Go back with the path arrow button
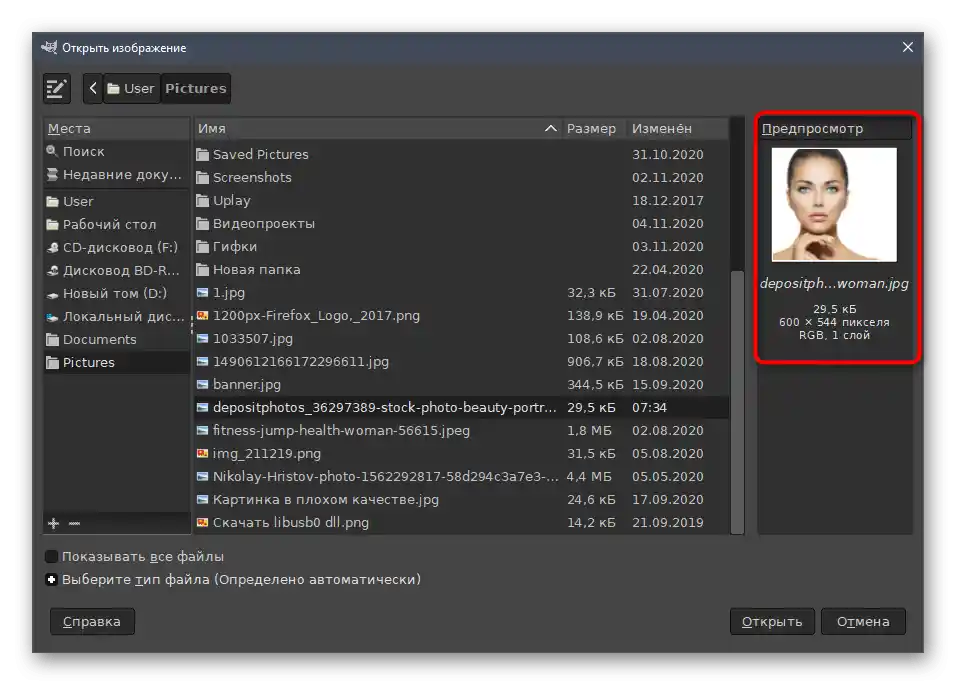Screen dimensions: 956x685 pos(93,88)
